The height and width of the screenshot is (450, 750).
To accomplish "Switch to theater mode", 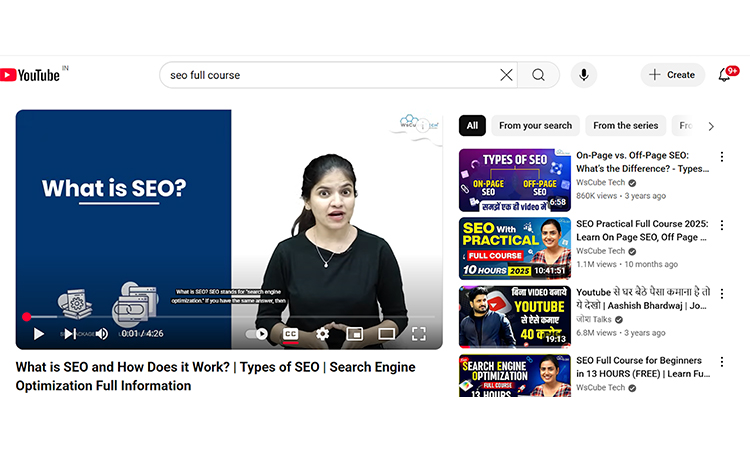I will tap(386, 334).
